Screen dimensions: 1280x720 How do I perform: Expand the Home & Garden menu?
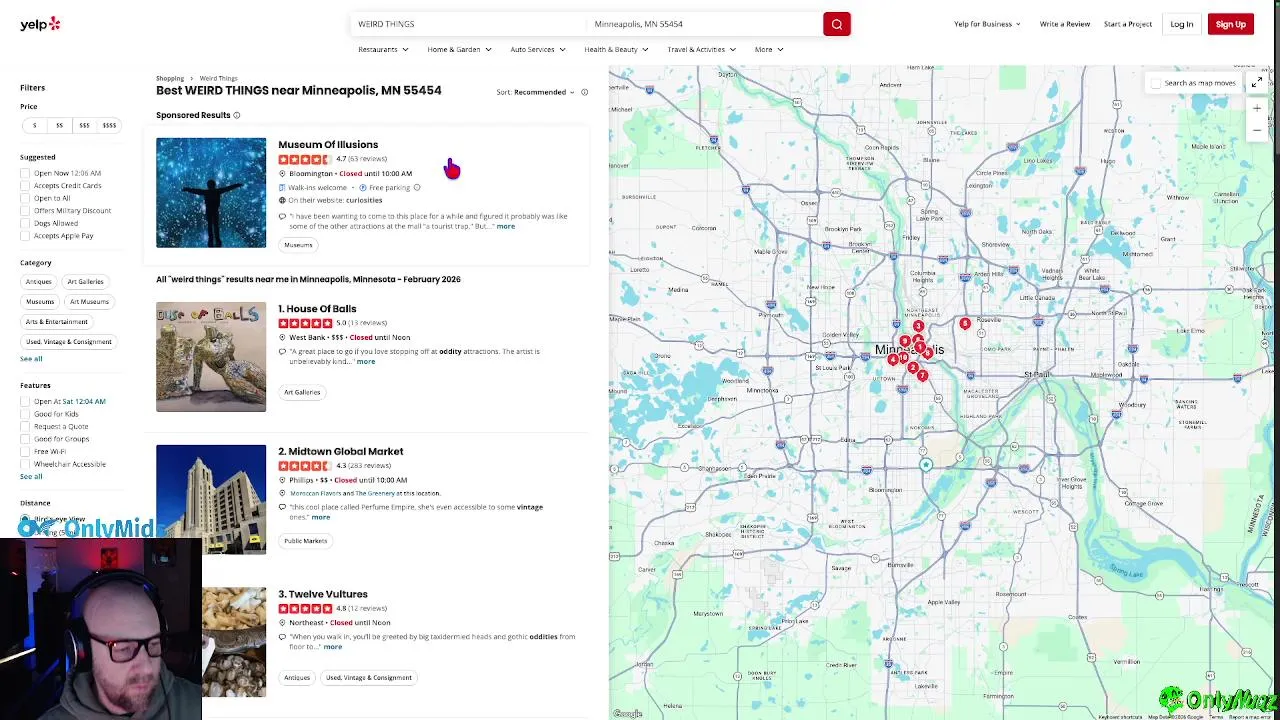459,50
